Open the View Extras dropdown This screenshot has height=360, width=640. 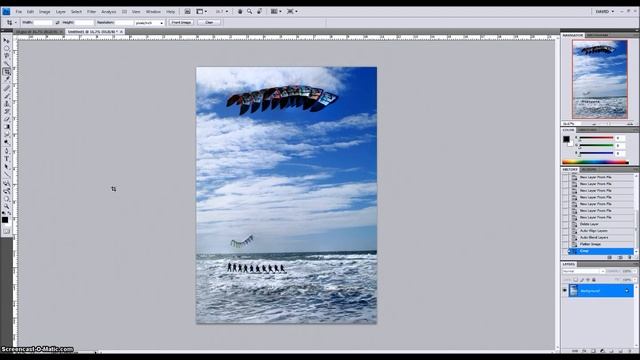pyautogui.click(x=202, y=11)
